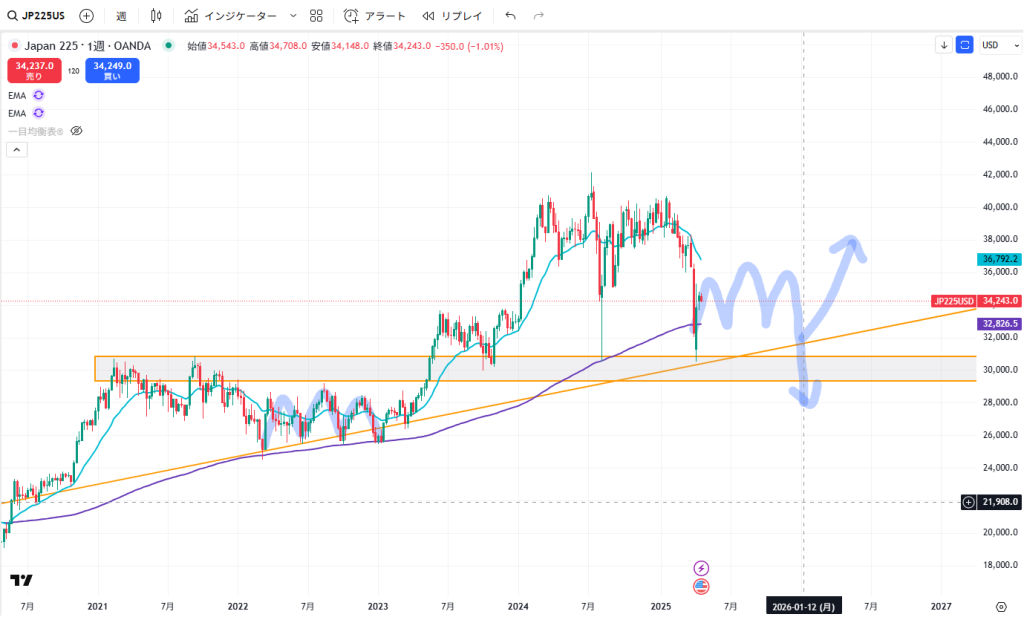Viewport: 1024px width, 617px height.
Task: Open the インジケーター indicators menu
Action: point(229,16)
